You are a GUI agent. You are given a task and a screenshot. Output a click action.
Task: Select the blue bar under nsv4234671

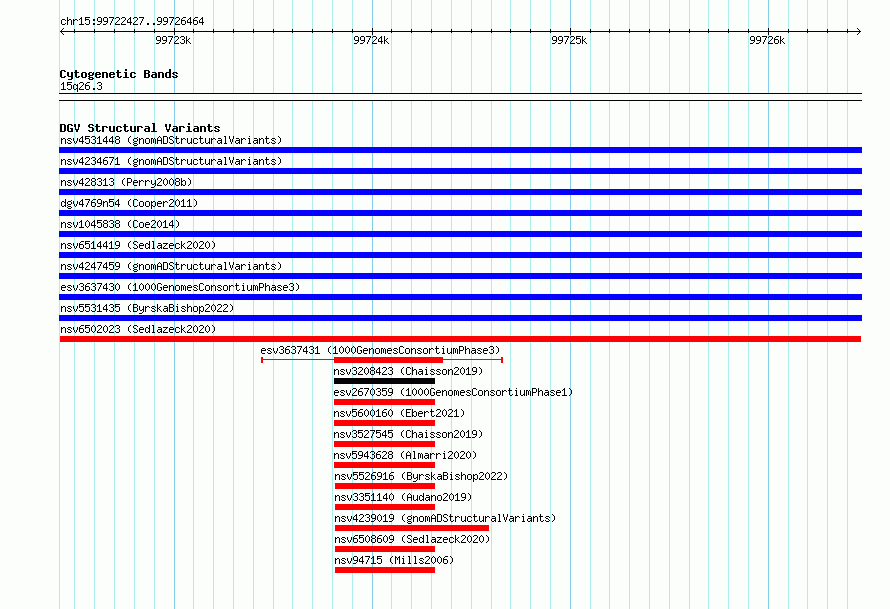tap(460, 171)
